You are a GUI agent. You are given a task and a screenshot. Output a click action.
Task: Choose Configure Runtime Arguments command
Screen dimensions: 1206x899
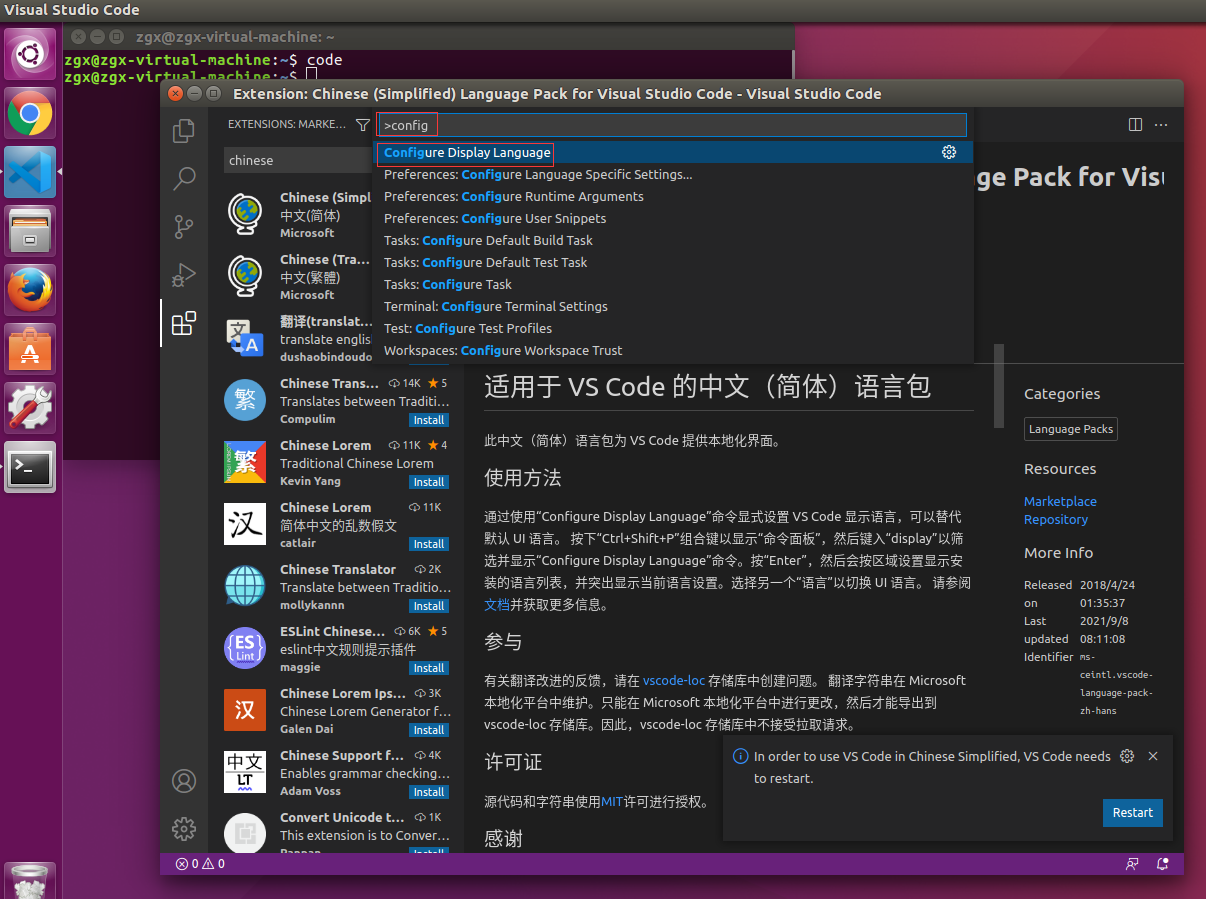[x=673, y=196]
